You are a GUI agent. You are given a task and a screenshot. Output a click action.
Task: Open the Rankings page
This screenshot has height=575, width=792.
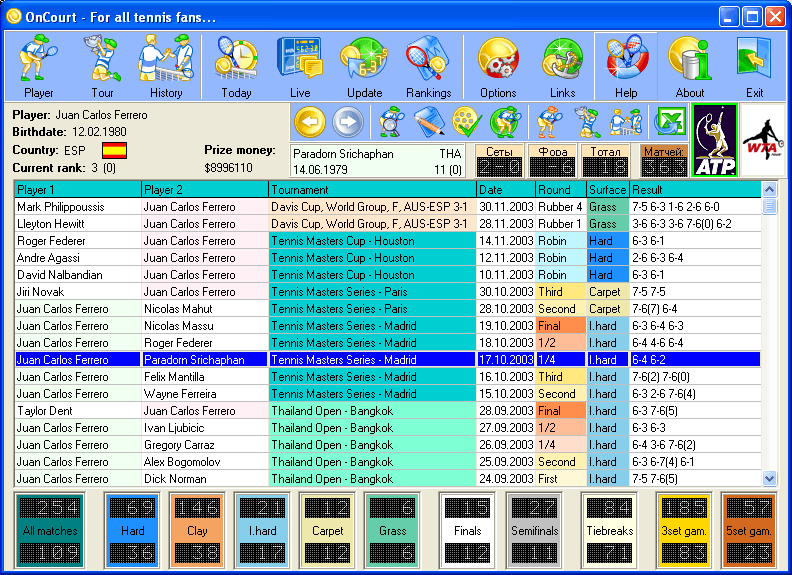[x=428, y=66]
